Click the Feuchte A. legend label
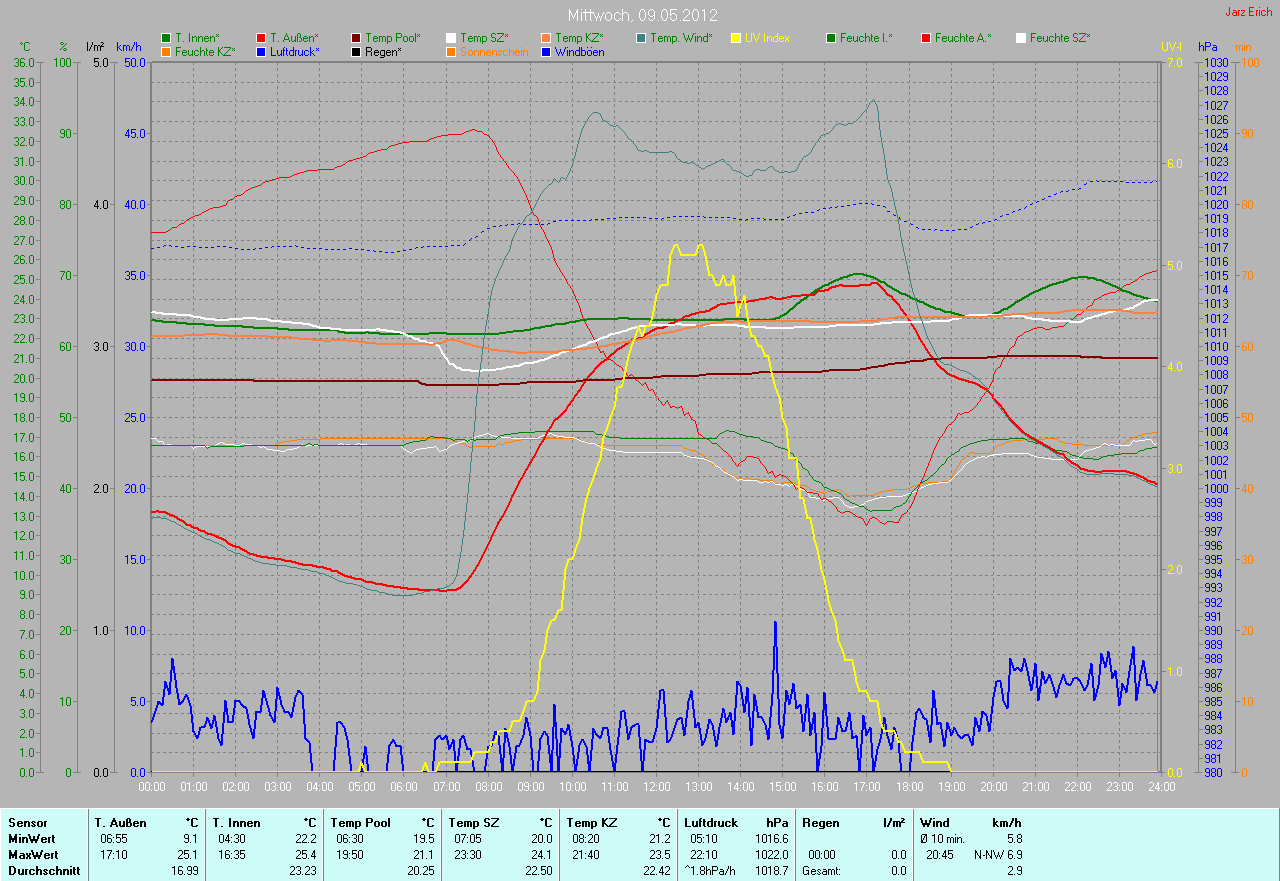This screenshot has height=881, width=1280. 963,38
